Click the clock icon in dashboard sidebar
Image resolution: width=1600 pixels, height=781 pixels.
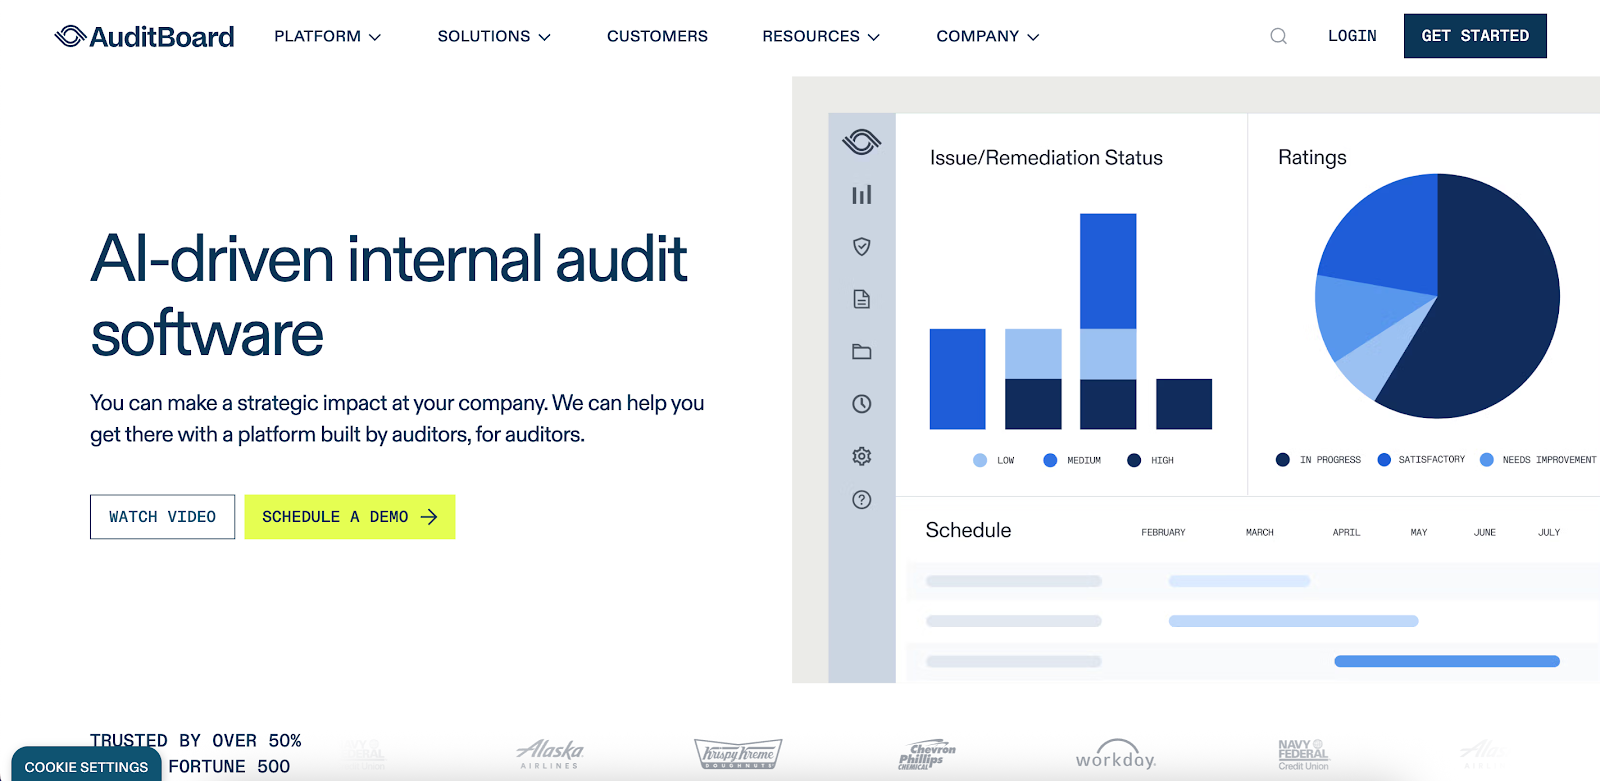(861, 404)
